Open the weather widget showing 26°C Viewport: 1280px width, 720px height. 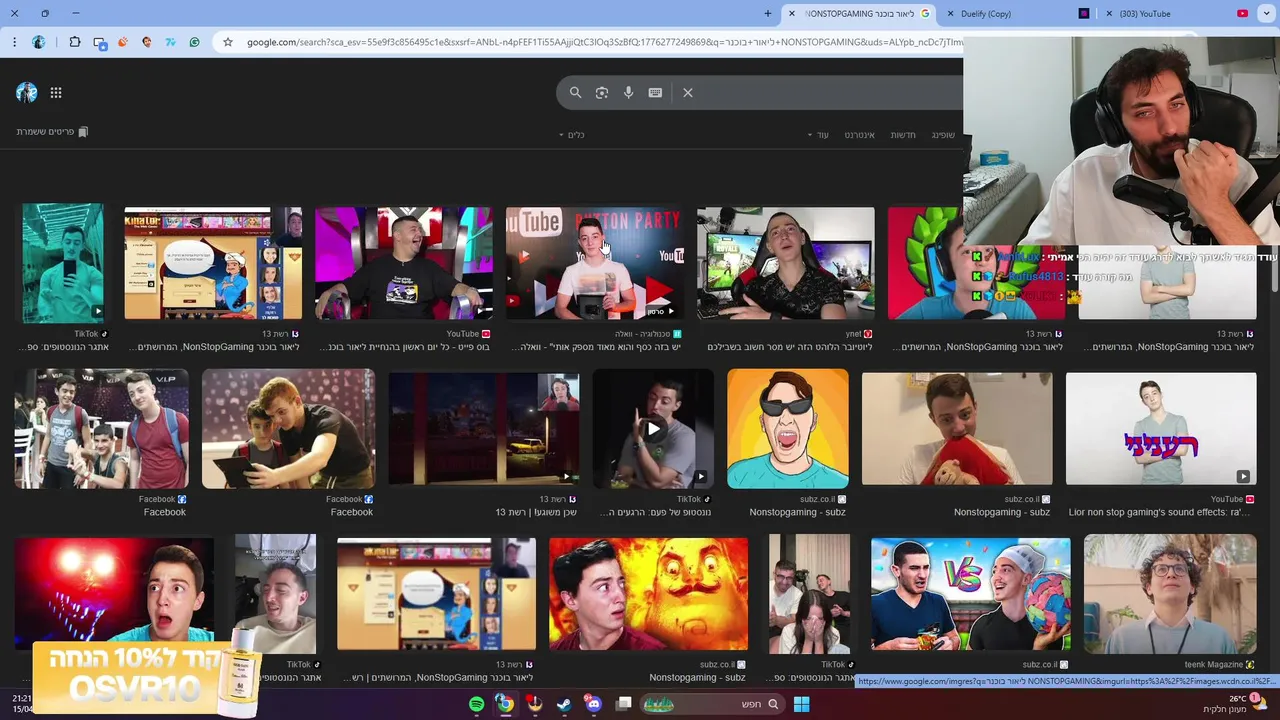click(1236, 704)
